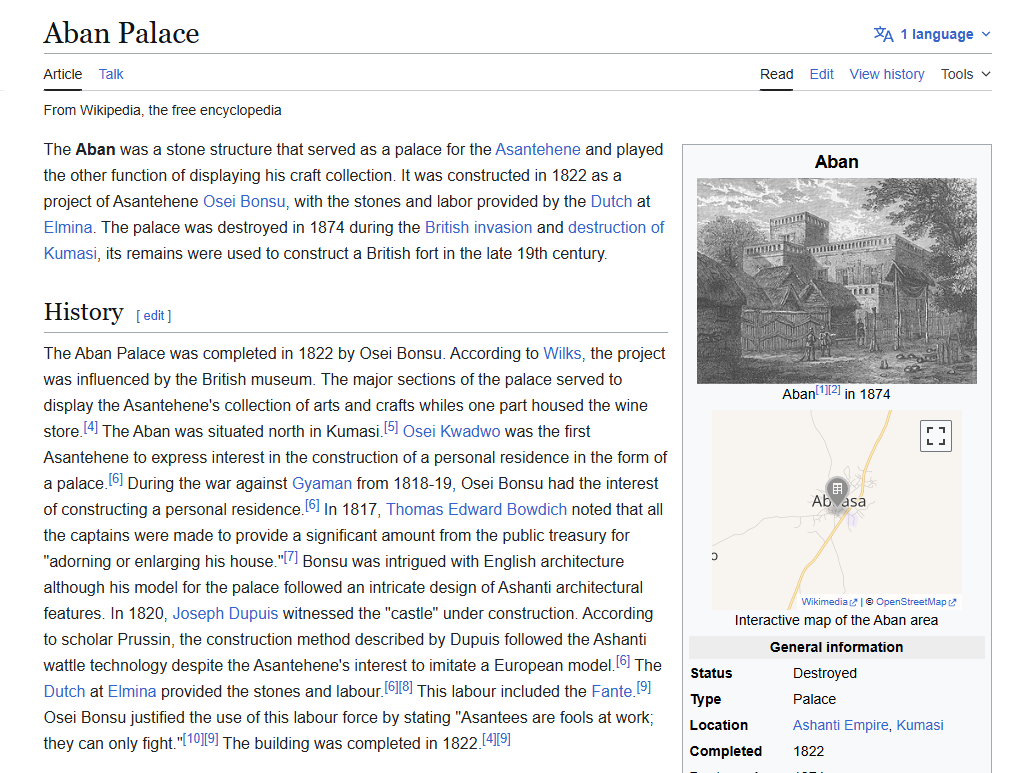Open the British invasion link
This screenshot has height=773, width=1011.
click(x=478, y=228)
